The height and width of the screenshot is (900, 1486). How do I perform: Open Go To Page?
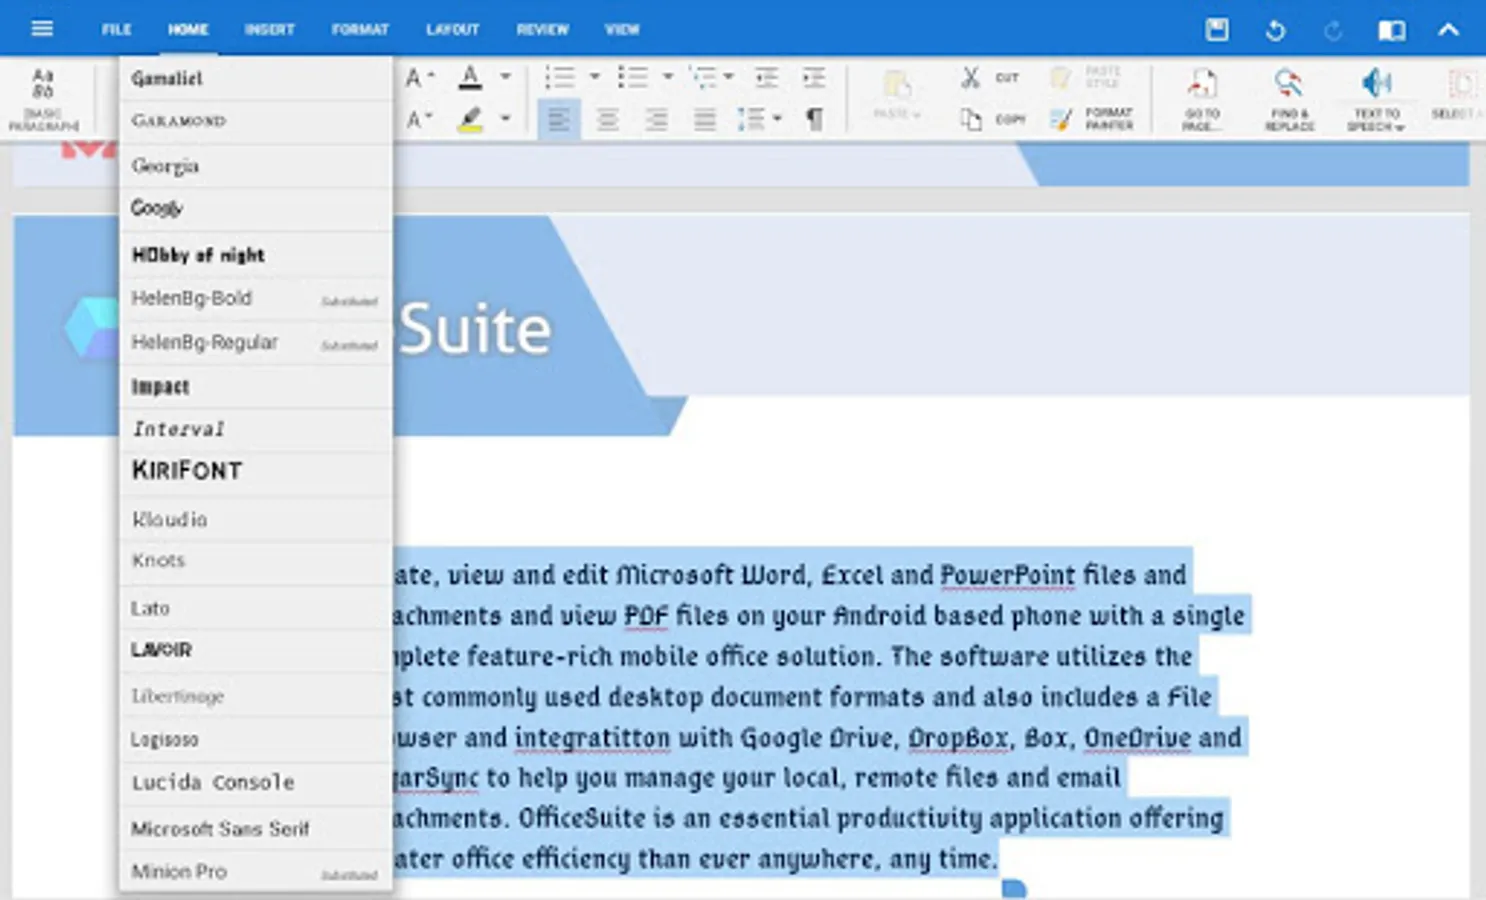click(x=1201, y=99)
